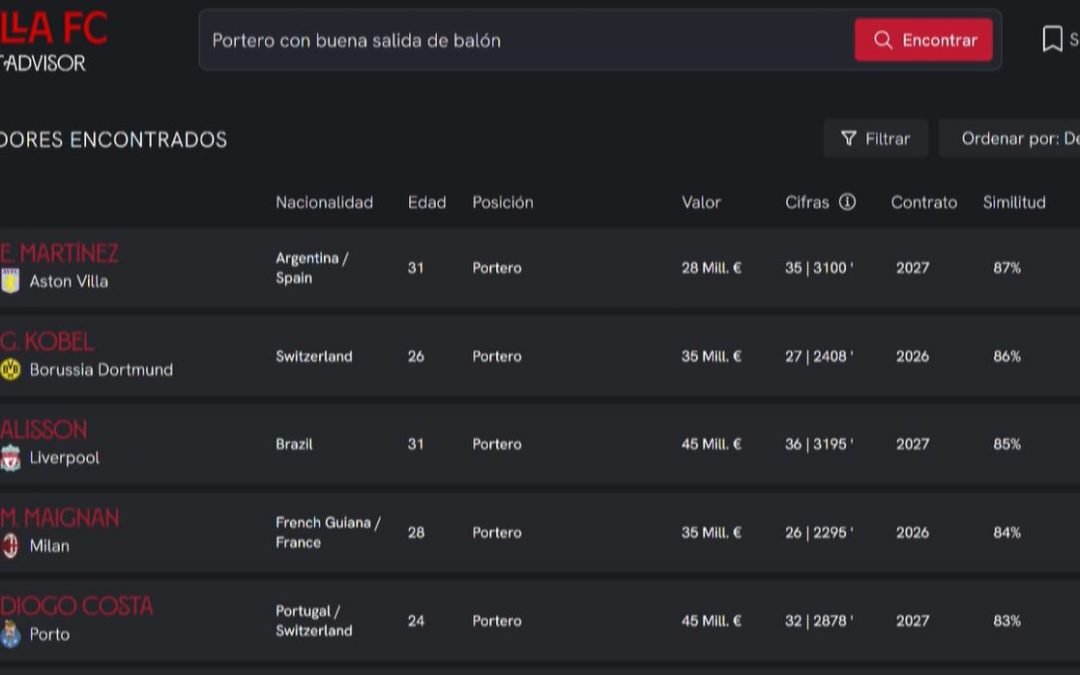Click the Cifras info icon
Viewport: 1080px width, 675px height.
click(x=847, y=202)
